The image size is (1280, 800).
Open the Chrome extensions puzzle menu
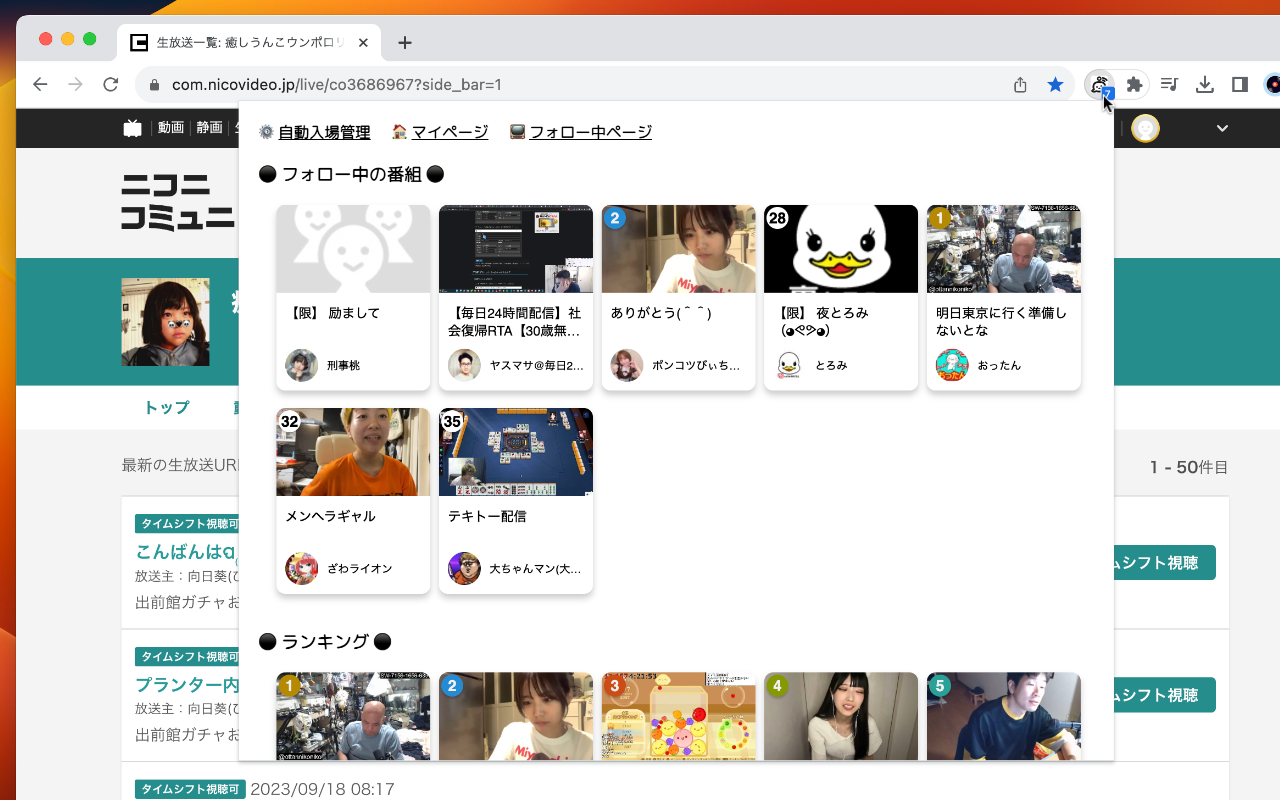coord(1134,85)
